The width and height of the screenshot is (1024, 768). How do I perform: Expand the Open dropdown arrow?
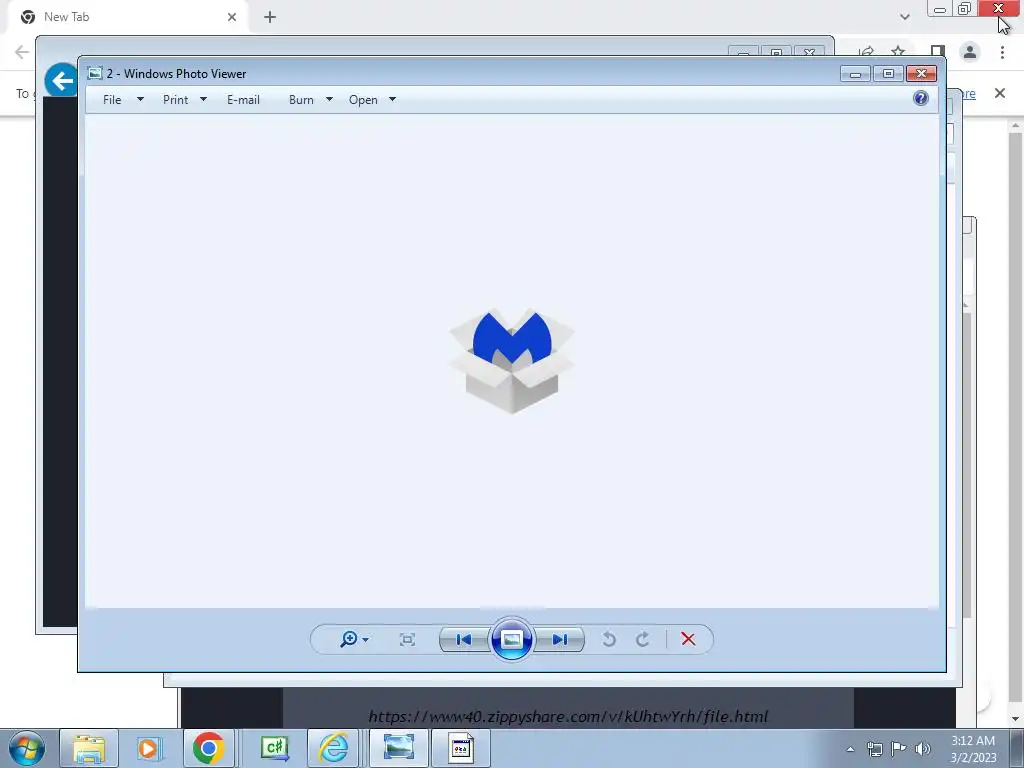tap(392, 99)
